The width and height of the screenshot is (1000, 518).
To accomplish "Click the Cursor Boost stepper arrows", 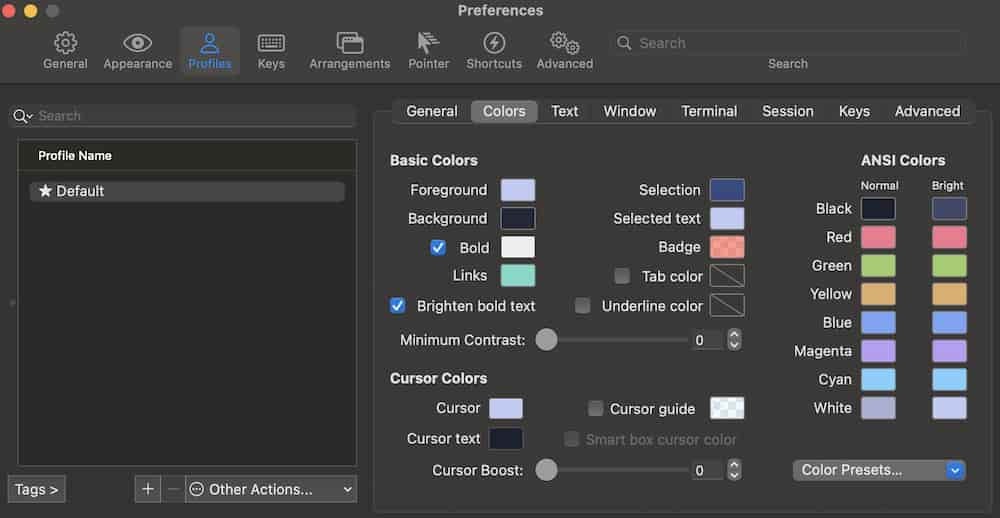I will (734, 470).
